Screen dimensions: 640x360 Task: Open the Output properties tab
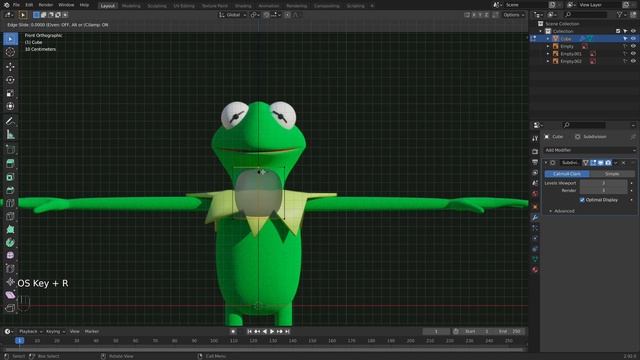click(x=535, y=162)
